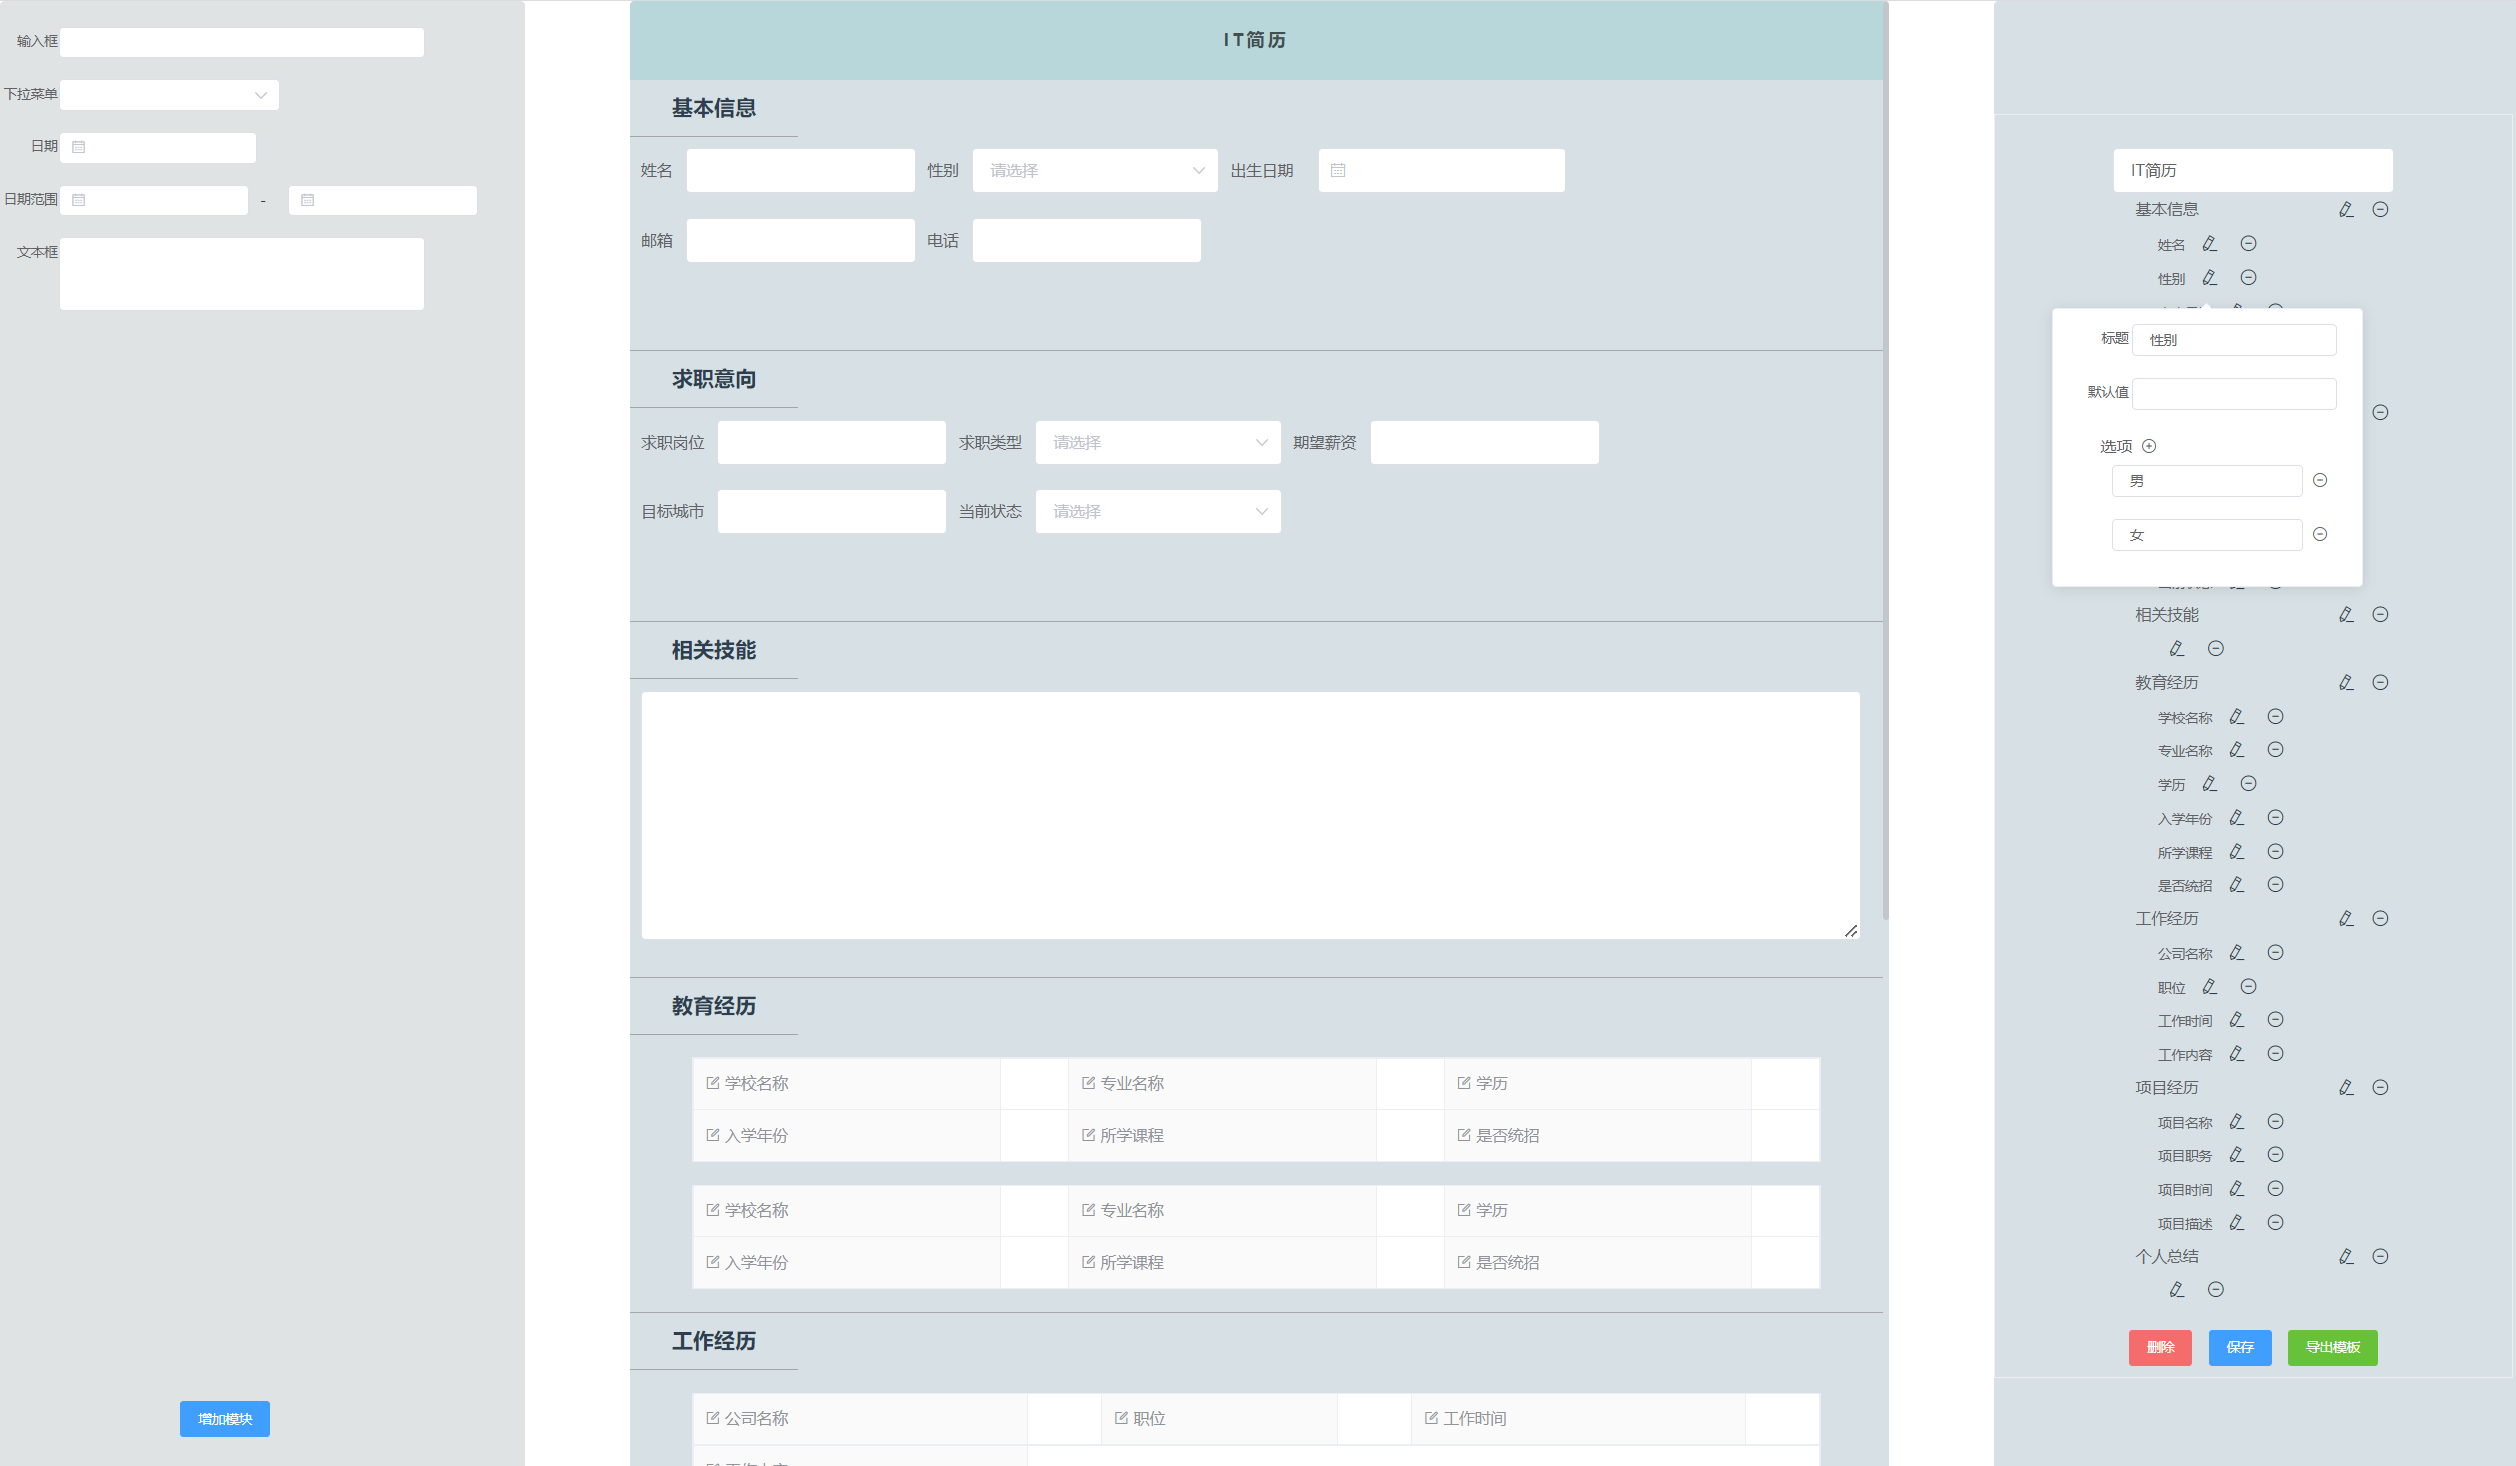The image size is (2516, 1466).
Task: Click the 期望薪资 input field
Action: 1484,442
